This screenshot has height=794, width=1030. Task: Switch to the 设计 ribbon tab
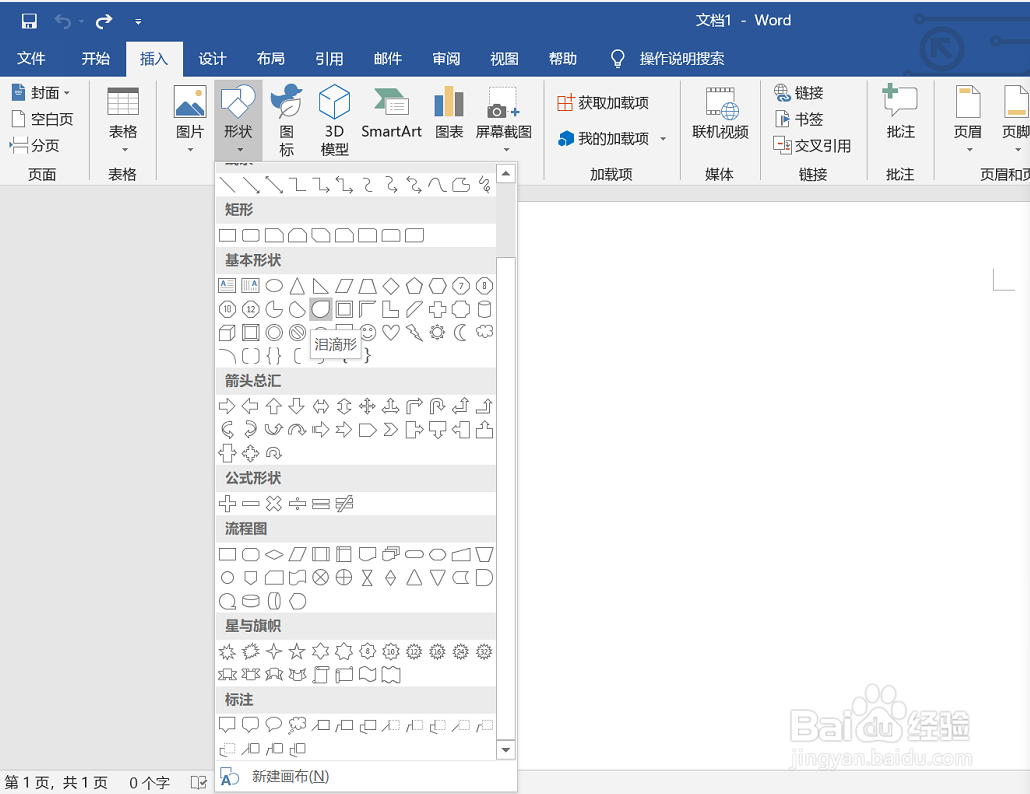tap(212, 58)
